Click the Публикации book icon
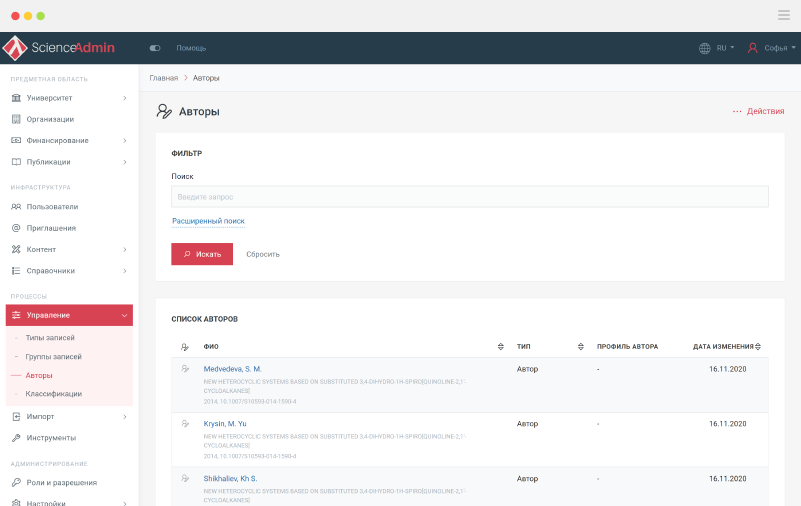The height and width of the screenshot is (506, 801). tap(16, 162)
